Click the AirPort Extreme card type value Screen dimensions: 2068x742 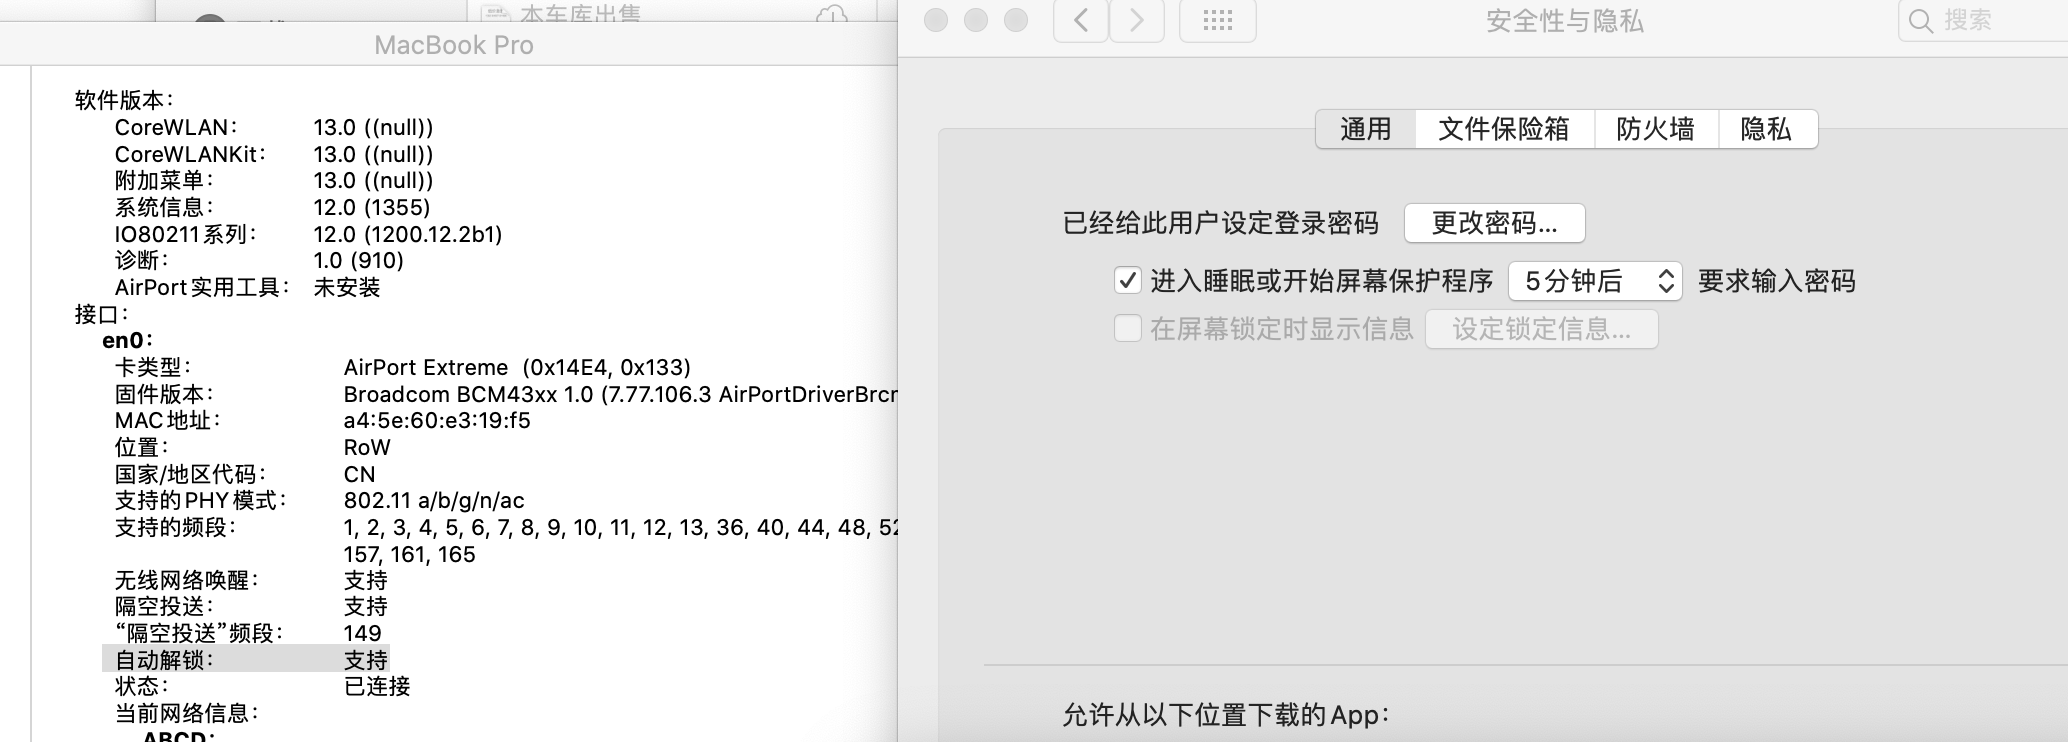tap(517, 368)
